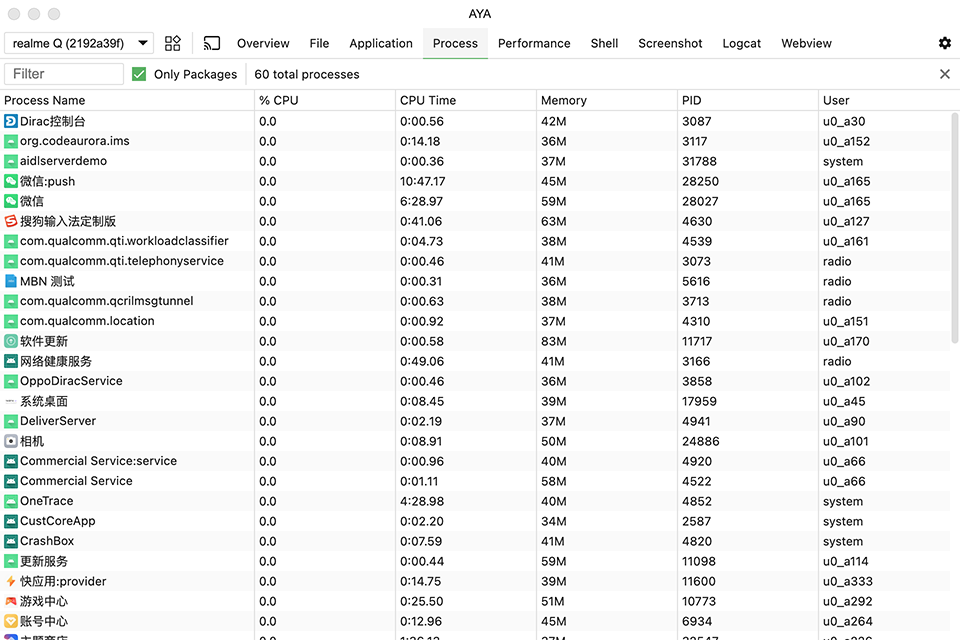
Task: Click the 游戏中心 game icon
Action: [x=10, y=601]
